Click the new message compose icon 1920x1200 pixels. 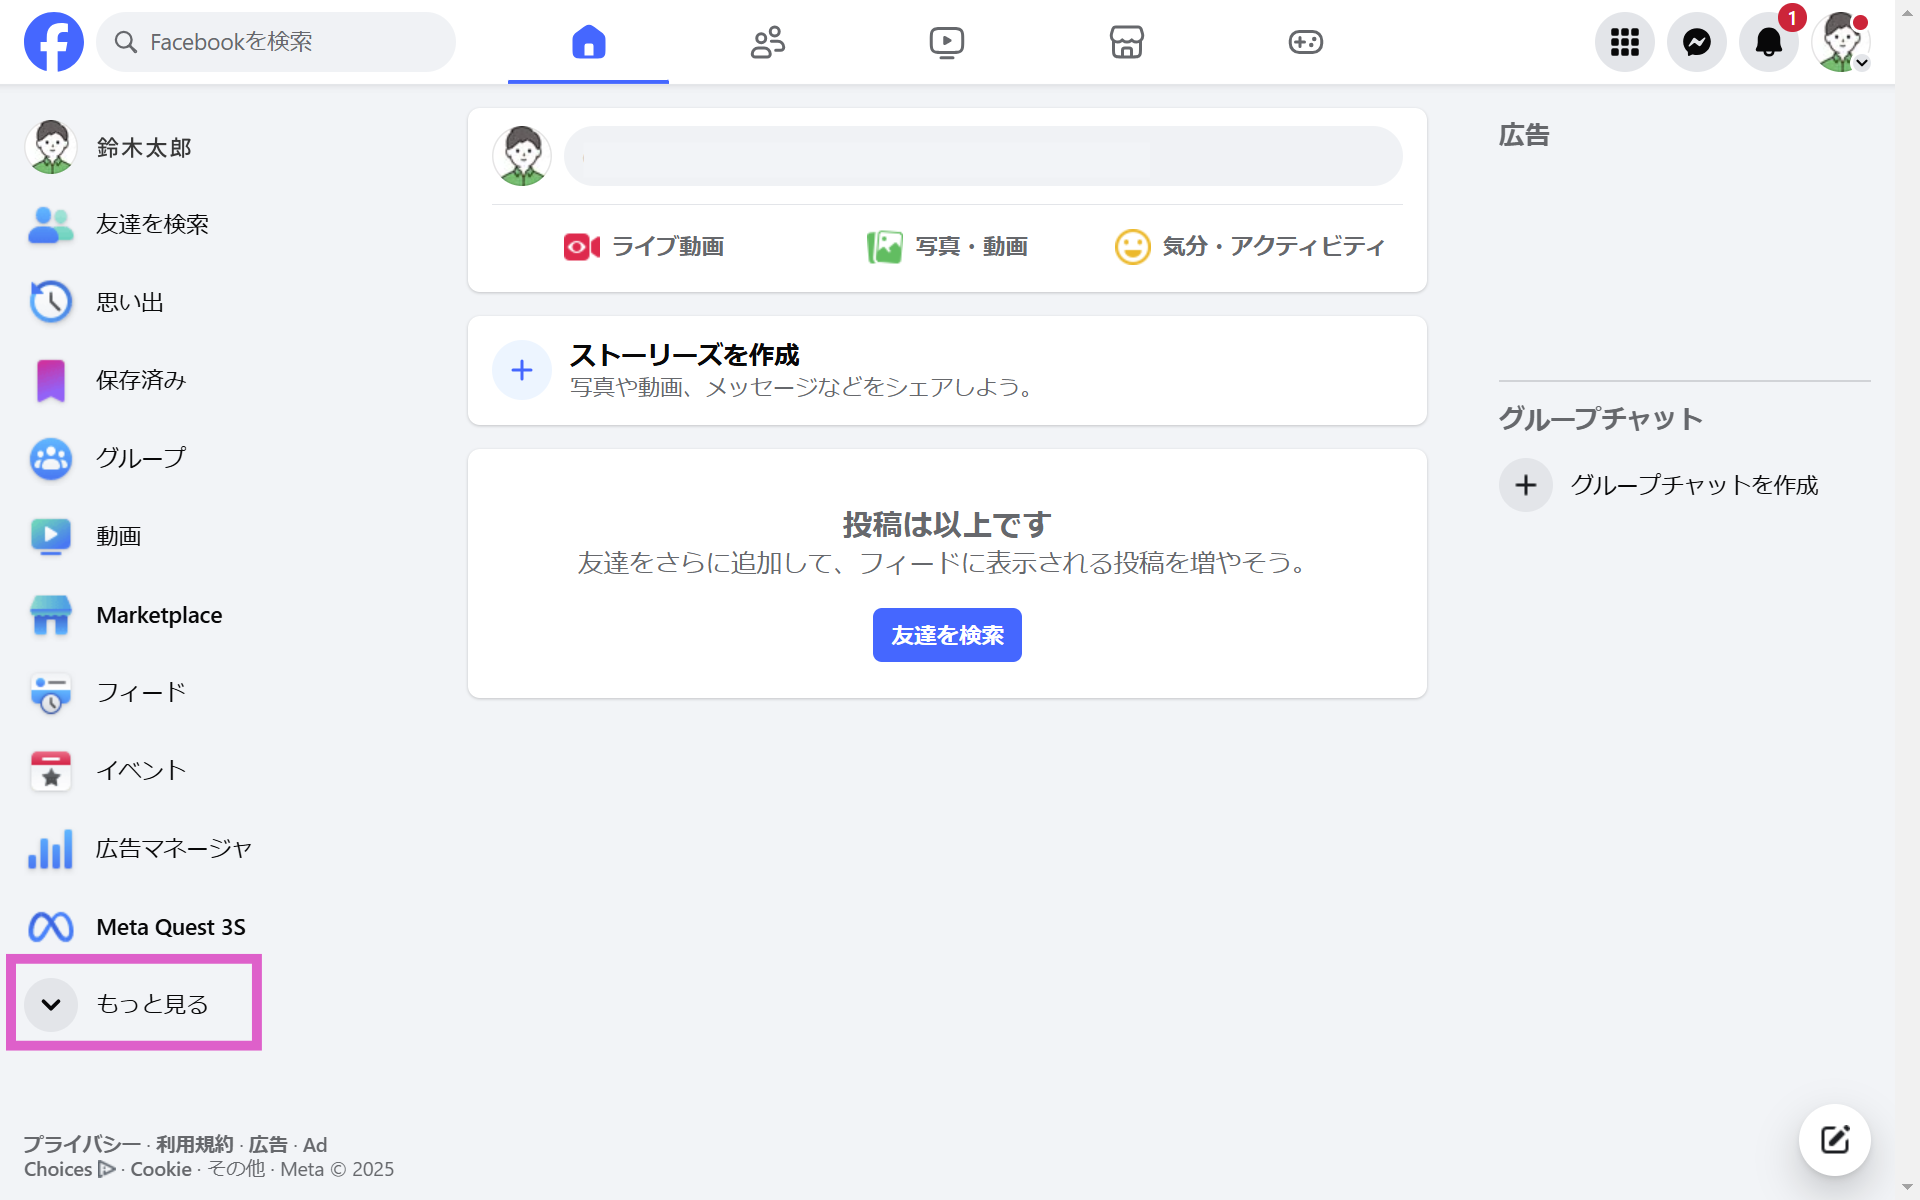(x=1834, y=1139)
